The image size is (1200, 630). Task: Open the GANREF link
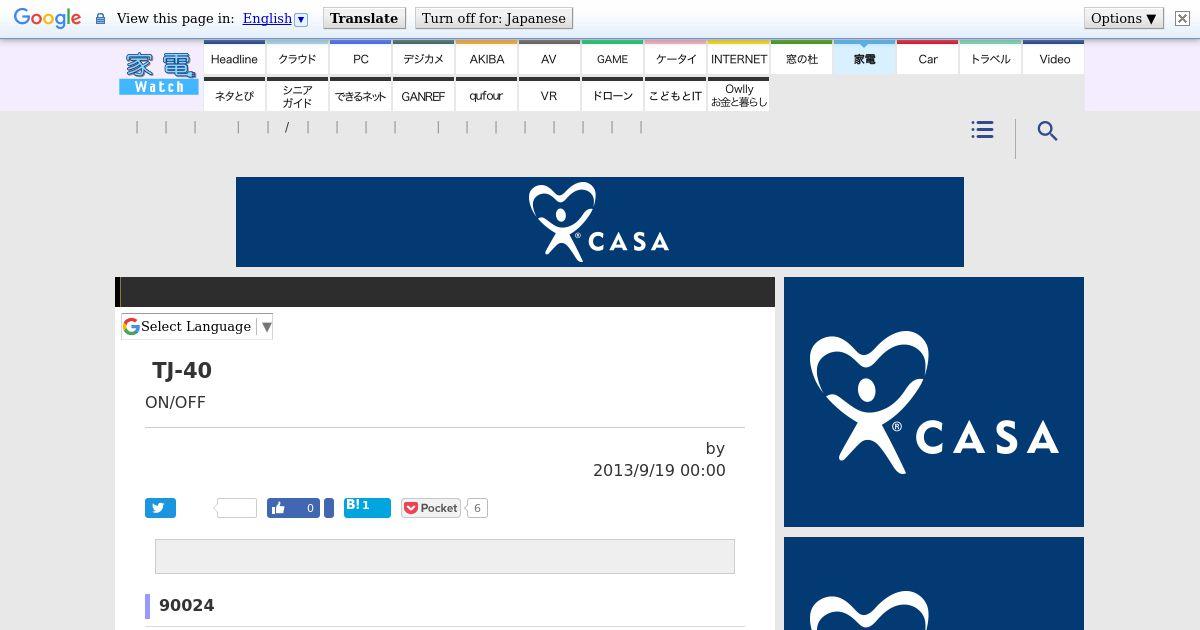(x=423, y=95)
